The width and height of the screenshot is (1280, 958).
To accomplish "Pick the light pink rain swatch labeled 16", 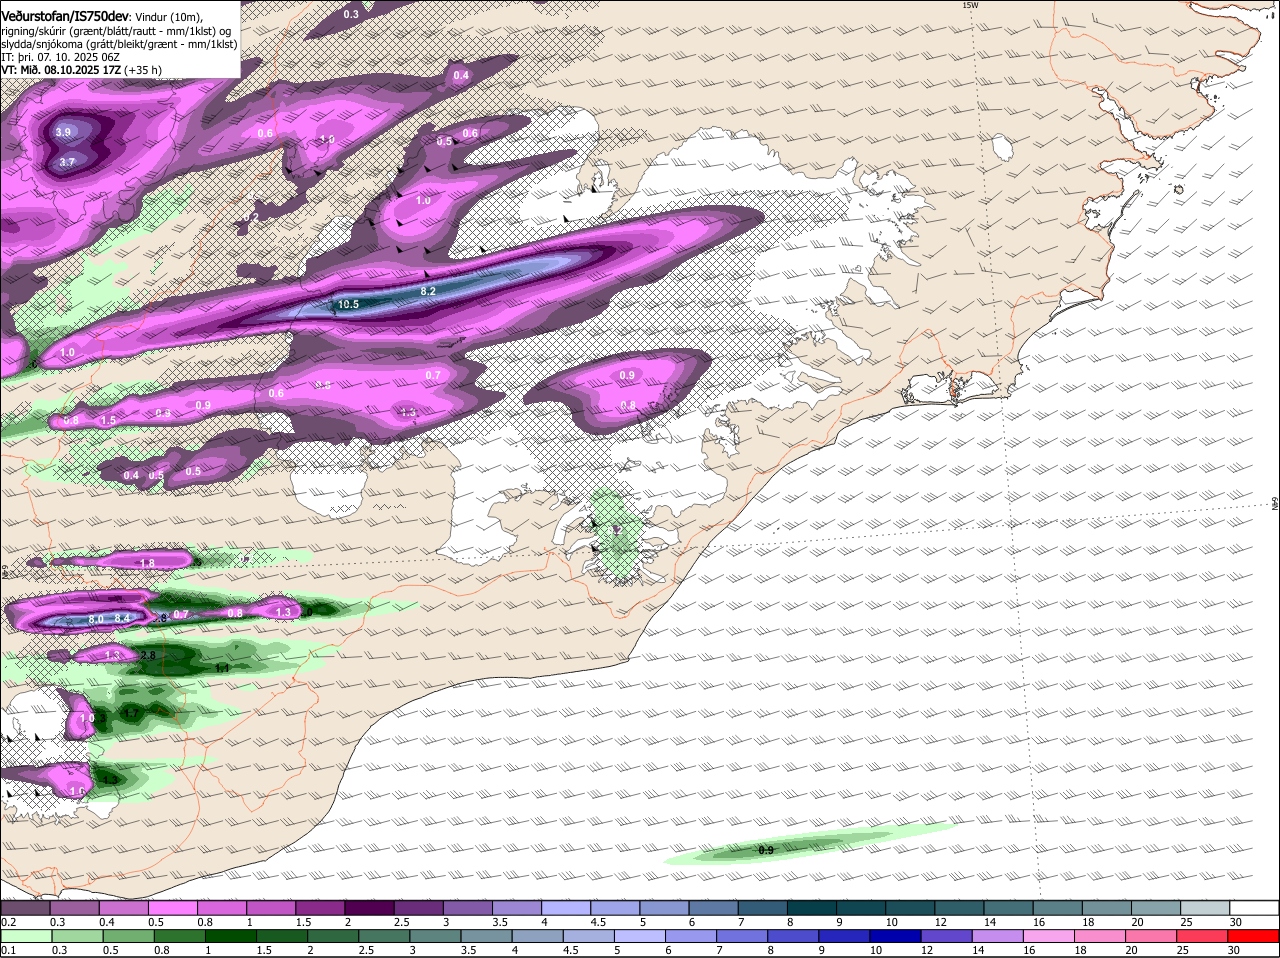I will 1050,937.
